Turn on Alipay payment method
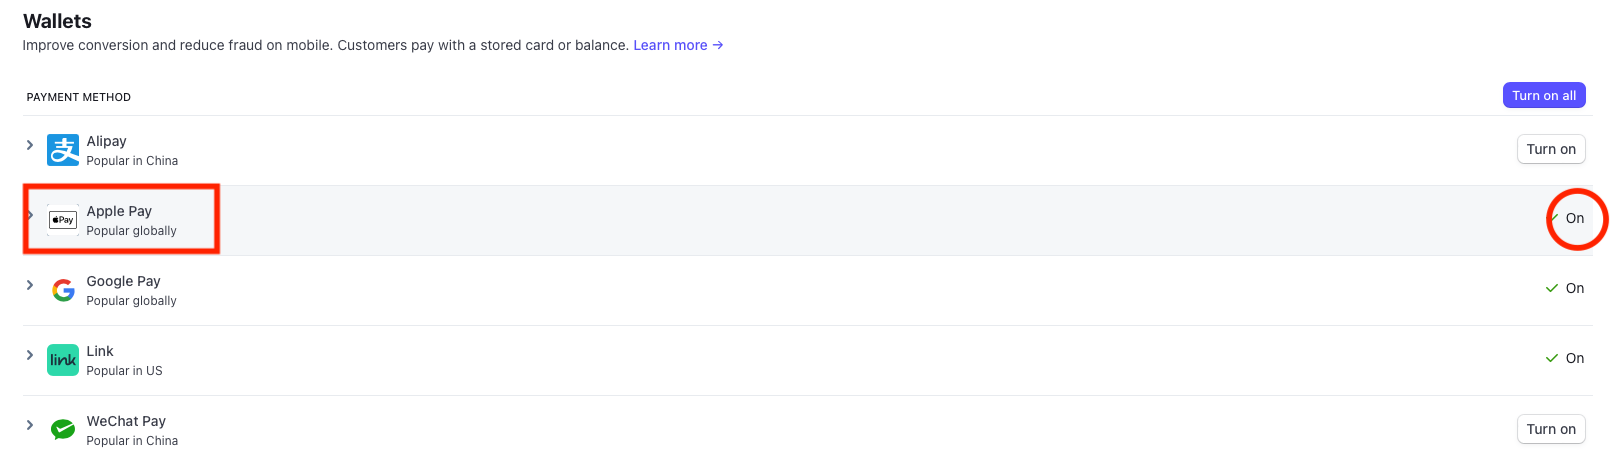This screenshot has width=1620, height=467. [x=1551, y=149]
